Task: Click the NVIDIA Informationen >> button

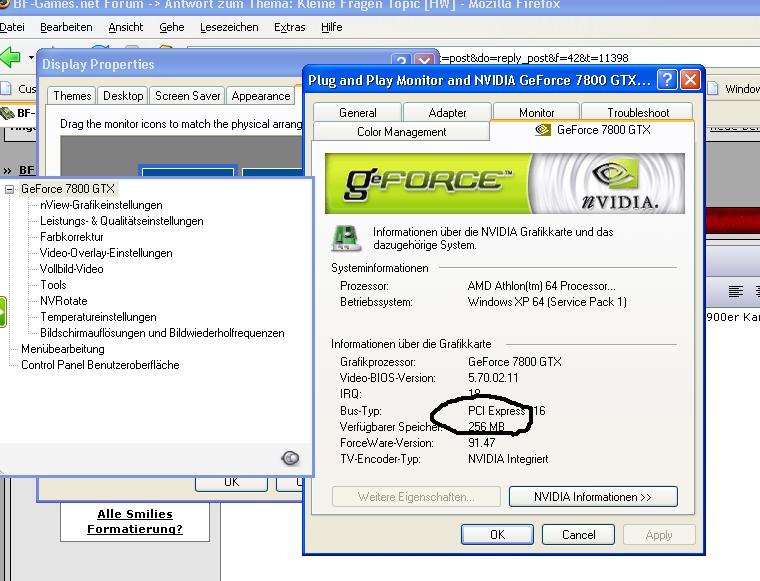Action: 593,497
